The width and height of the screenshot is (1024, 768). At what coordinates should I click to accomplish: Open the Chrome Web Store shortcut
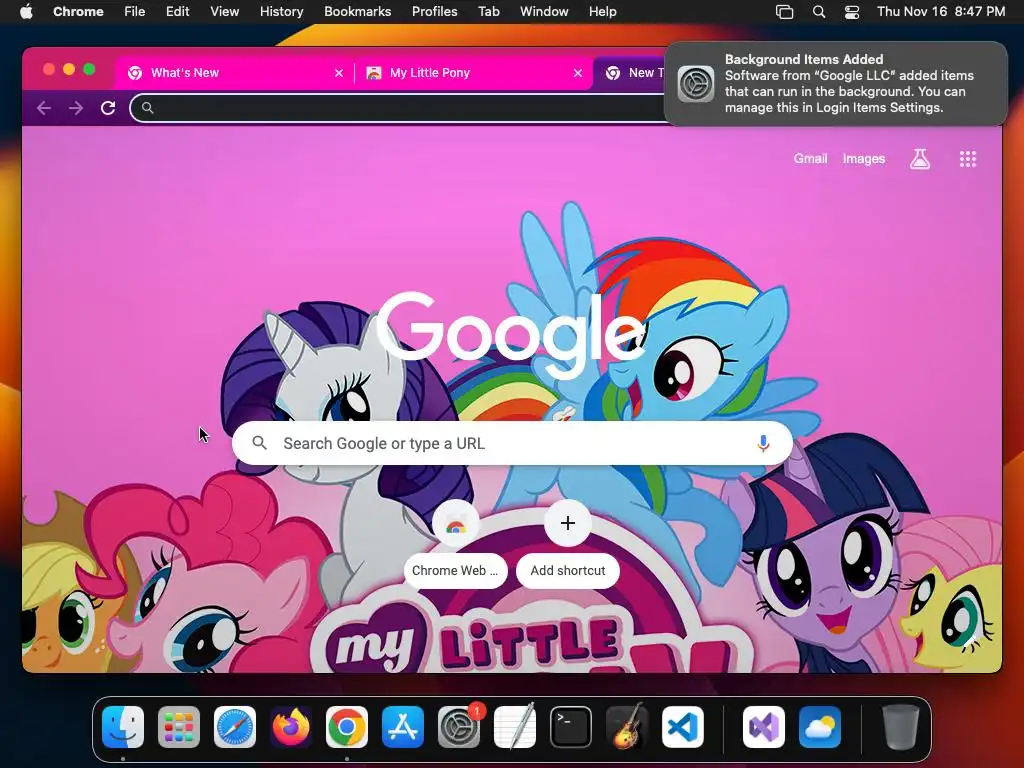[x=455, y=544]
